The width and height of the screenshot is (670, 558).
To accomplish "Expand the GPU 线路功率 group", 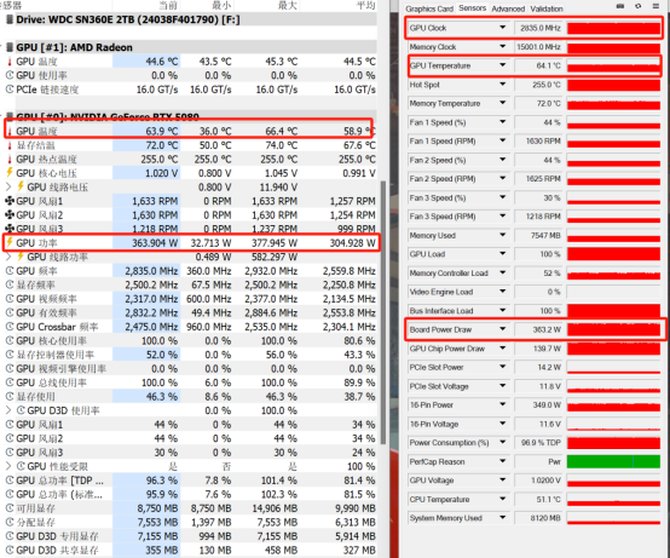I will click(x=9, y=257).
